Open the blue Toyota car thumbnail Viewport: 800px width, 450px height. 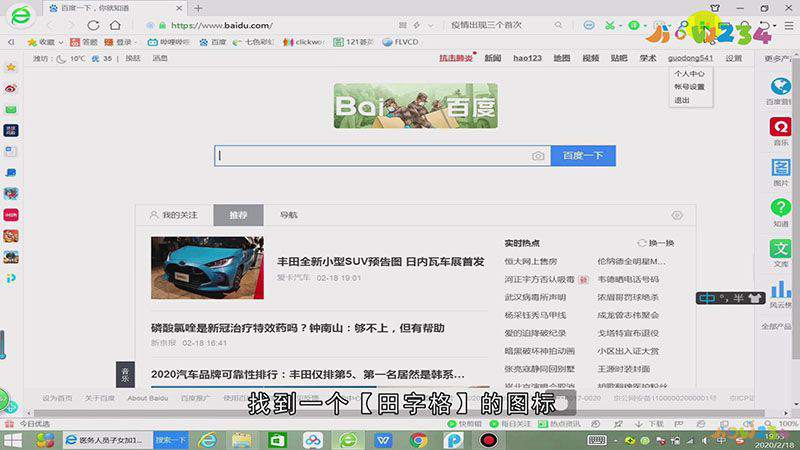[x=208, y=267]
